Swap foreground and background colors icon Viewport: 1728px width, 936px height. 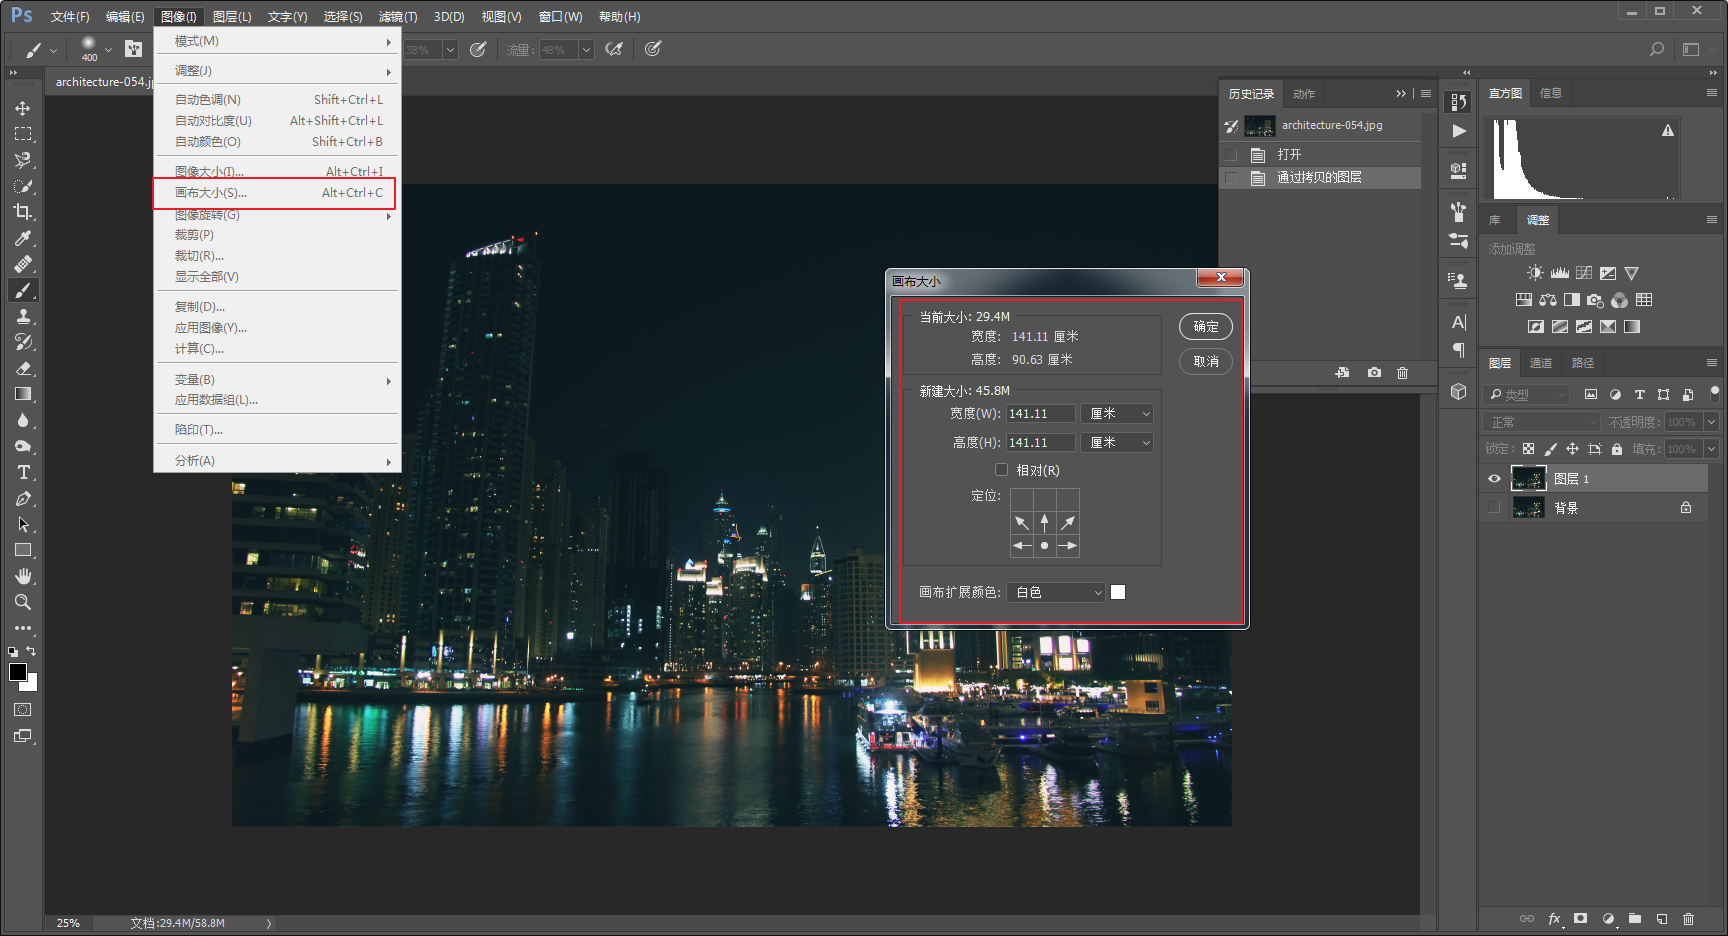pyautogui.click(x=31, y=651)
